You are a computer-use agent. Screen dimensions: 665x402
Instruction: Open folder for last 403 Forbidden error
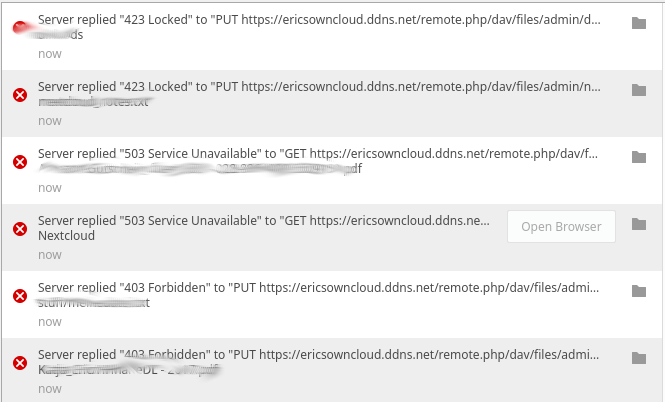639,358
